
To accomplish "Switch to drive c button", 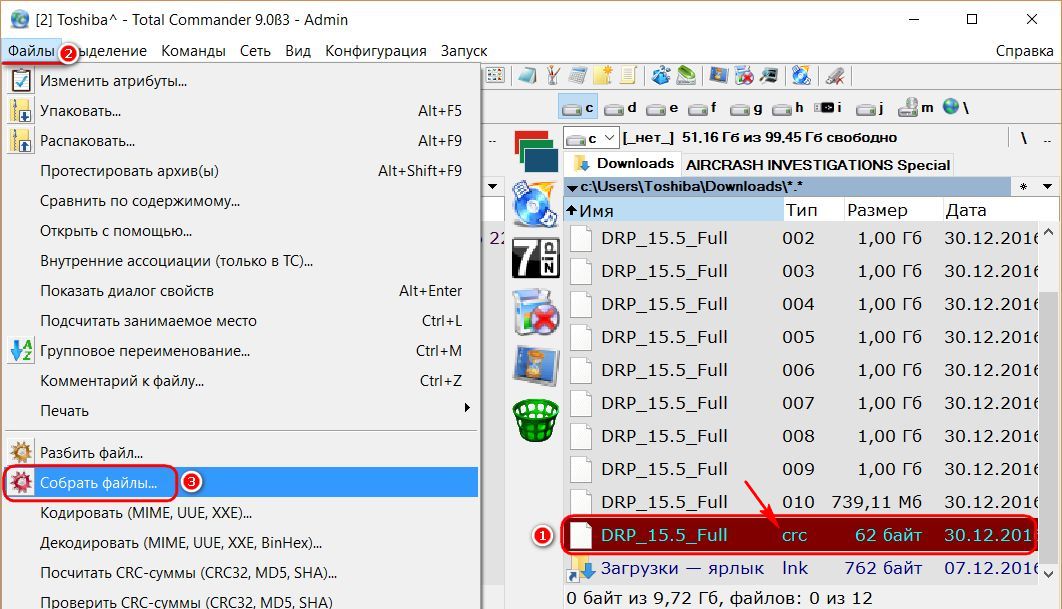I will coord(578,108).
